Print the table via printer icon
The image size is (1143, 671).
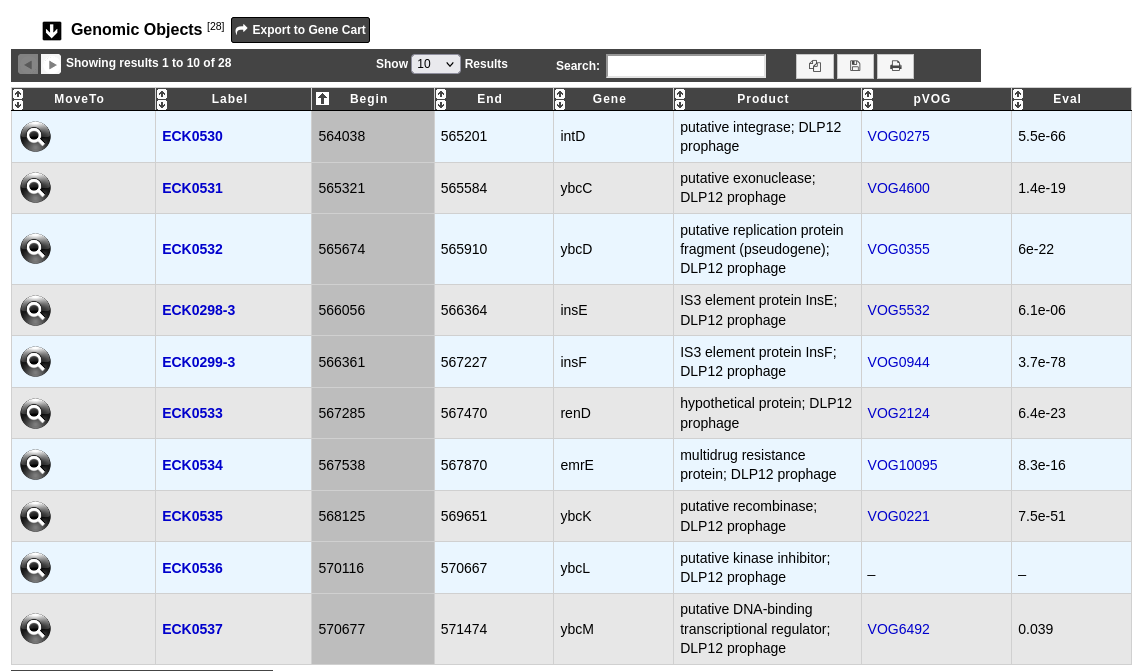(895, 66)
